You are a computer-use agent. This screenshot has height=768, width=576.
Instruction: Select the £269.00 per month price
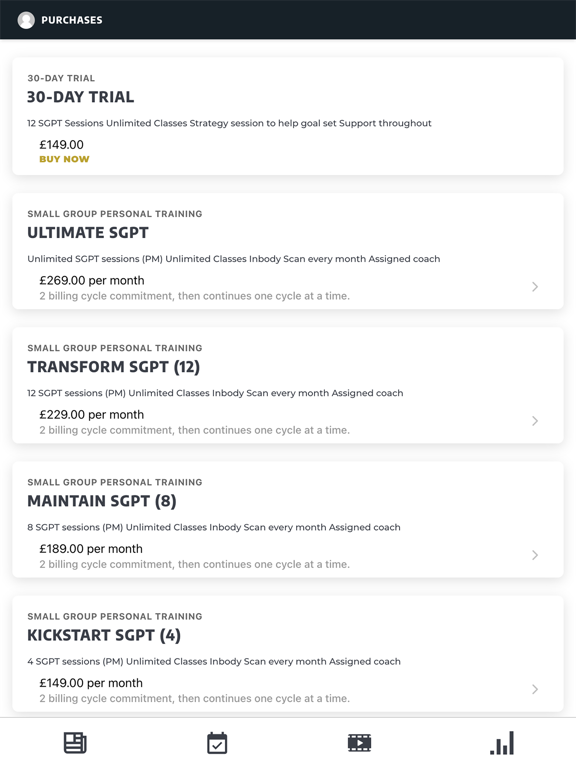(x=92, y=281)
